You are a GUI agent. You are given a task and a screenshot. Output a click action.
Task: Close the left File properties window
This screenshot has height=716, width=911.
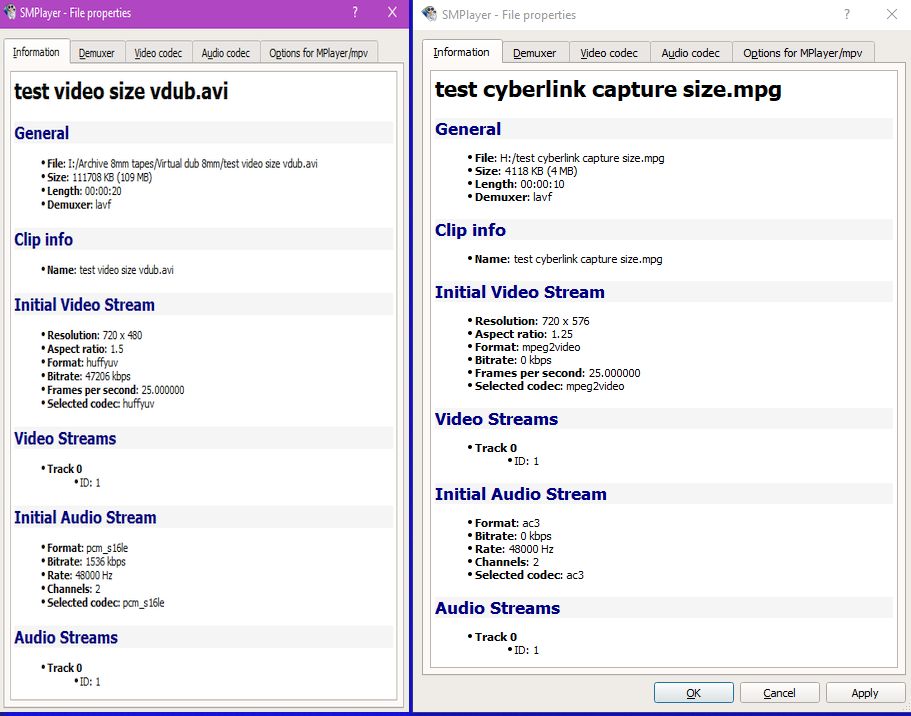point(393,12)
